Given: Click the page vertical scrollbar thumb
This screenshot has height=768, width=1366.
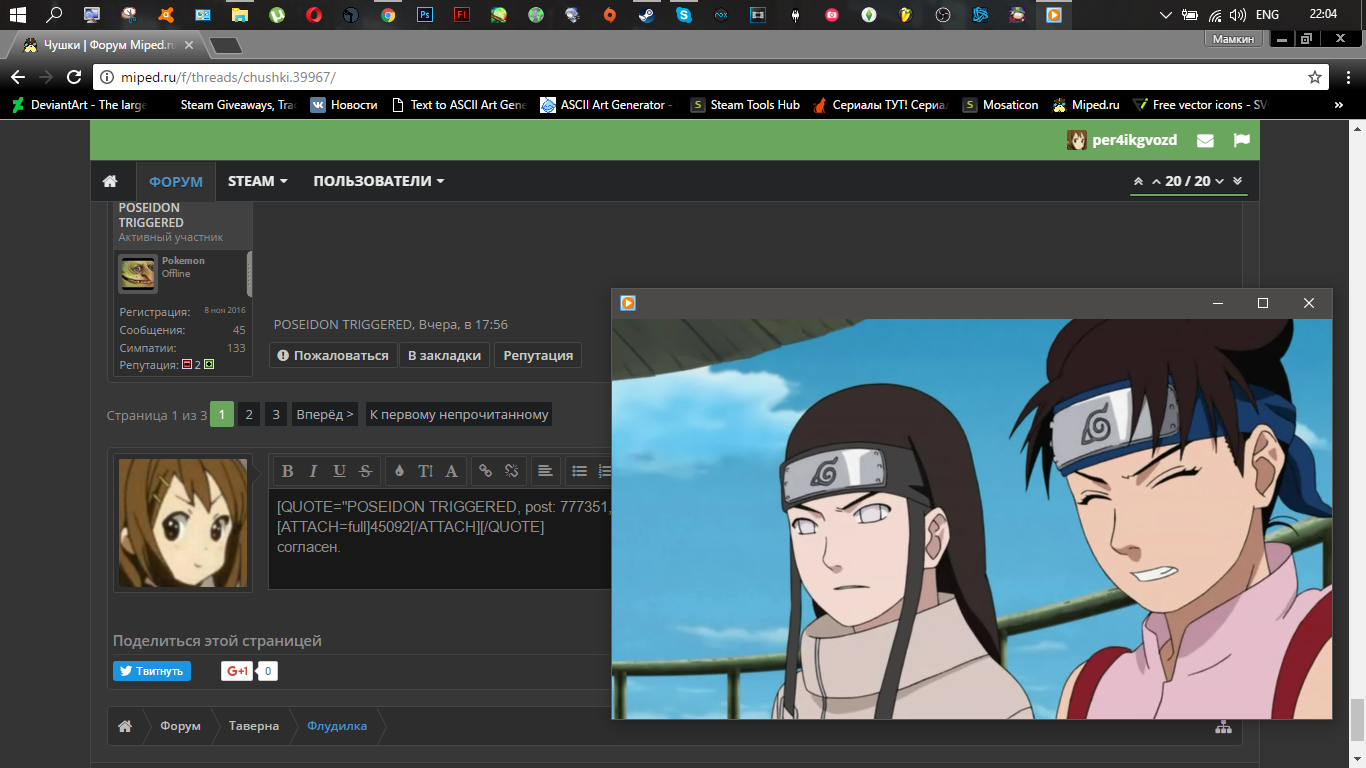Looking at the screenshot, I should click(x=1357, y=718).
